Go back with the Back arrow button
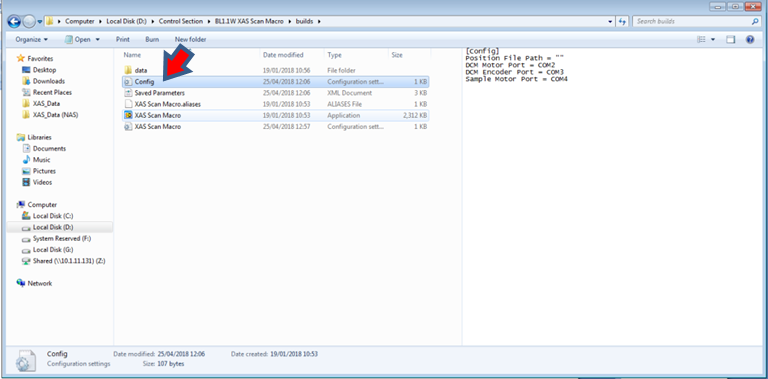Screen dimensions: 768x379 tap(14, 22)
